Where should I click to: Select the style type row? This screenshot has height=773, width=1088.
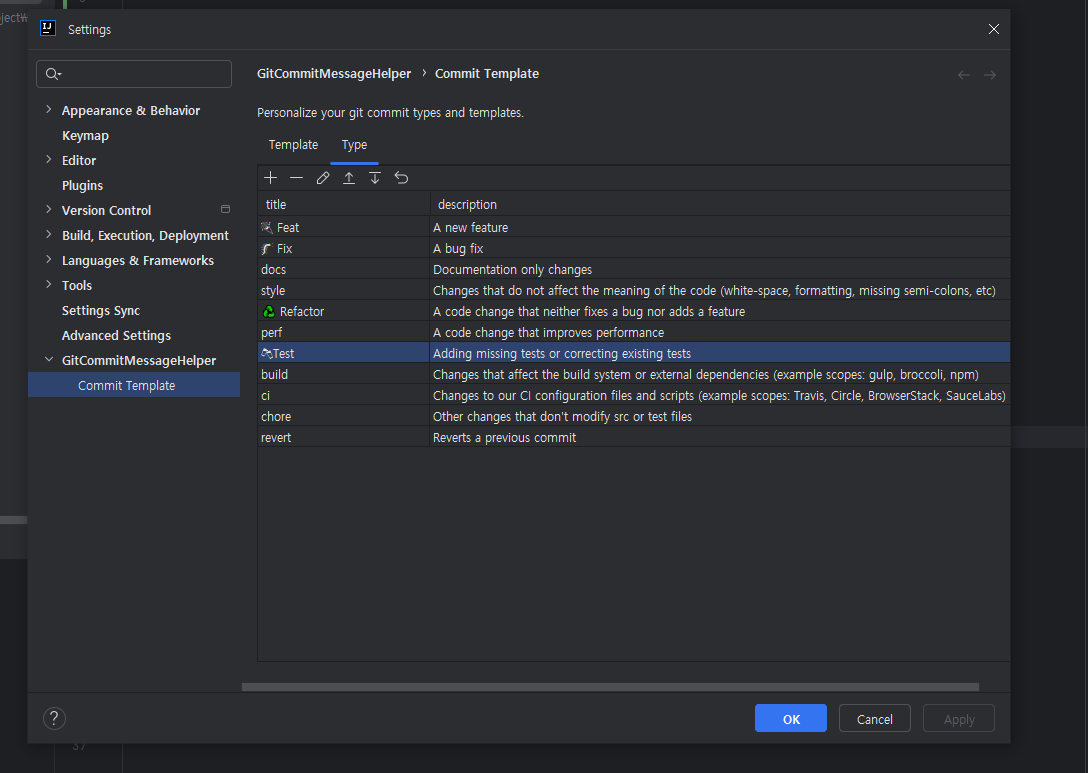634,290
